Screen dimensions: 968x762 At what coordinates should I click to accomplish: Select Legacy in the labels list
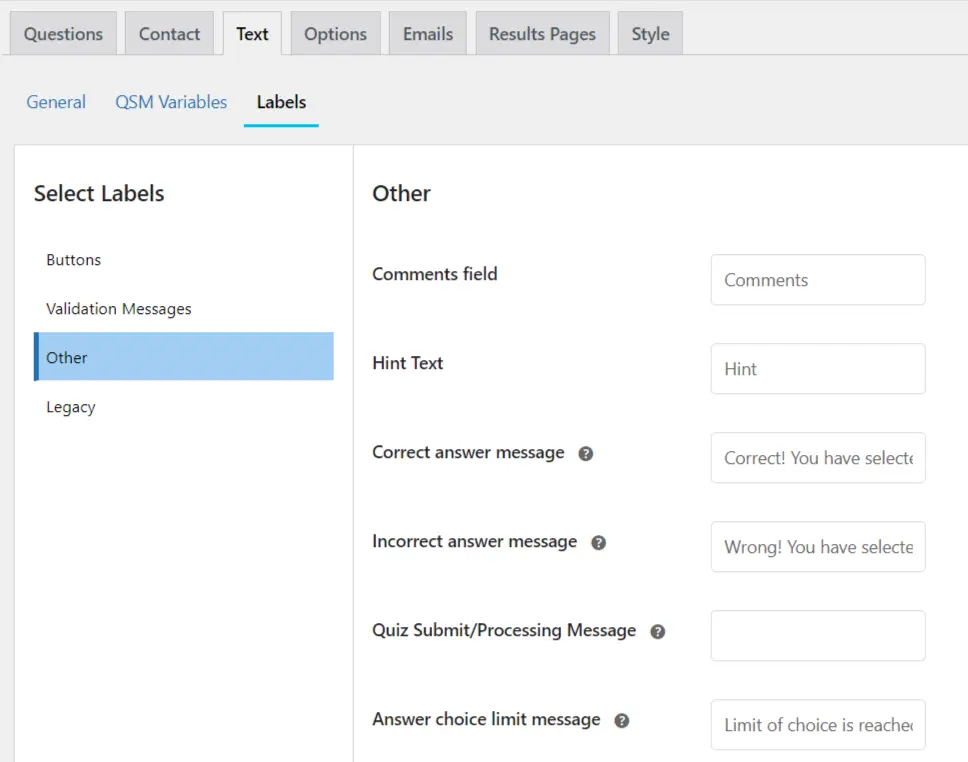point(71,407)
